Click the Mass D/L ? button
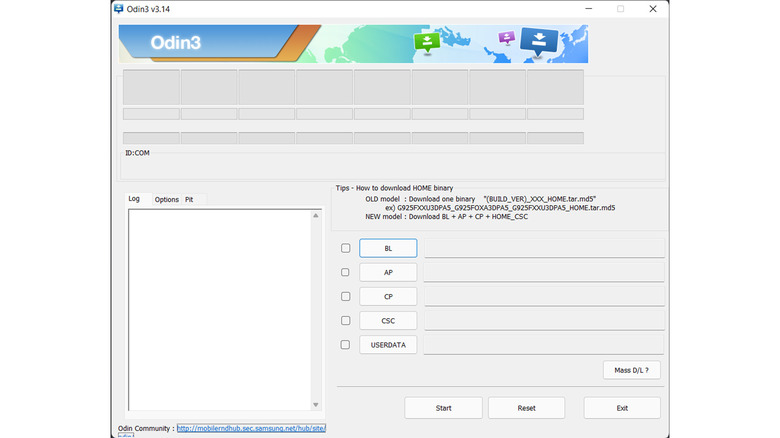780x438 pixels. [x=632, y=370]
